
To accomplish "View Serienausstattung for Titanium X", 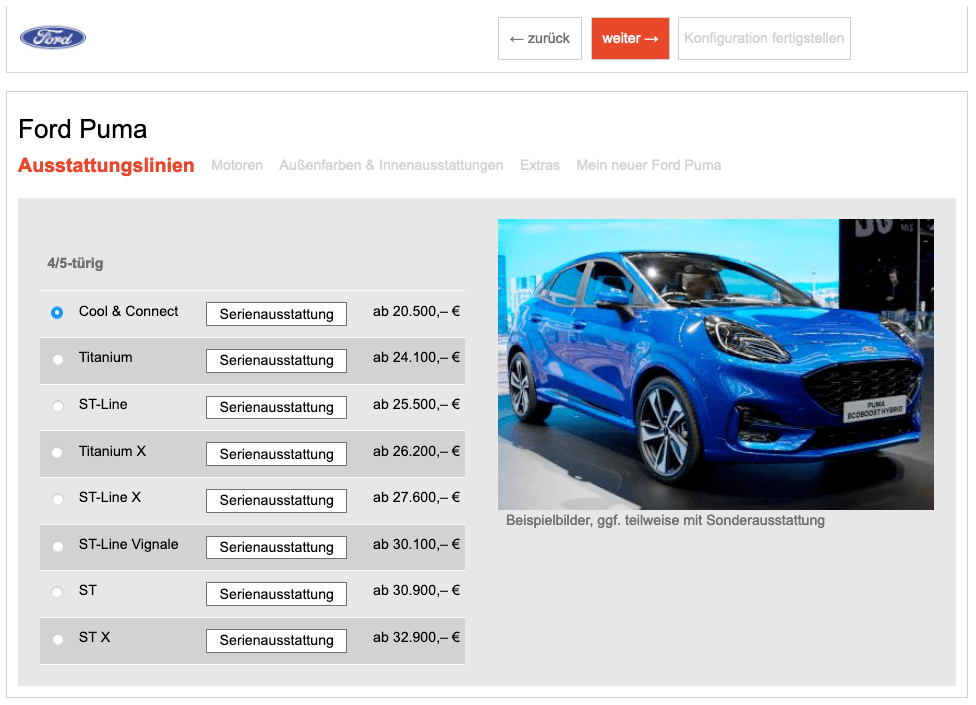I will [x=276, y=454].
